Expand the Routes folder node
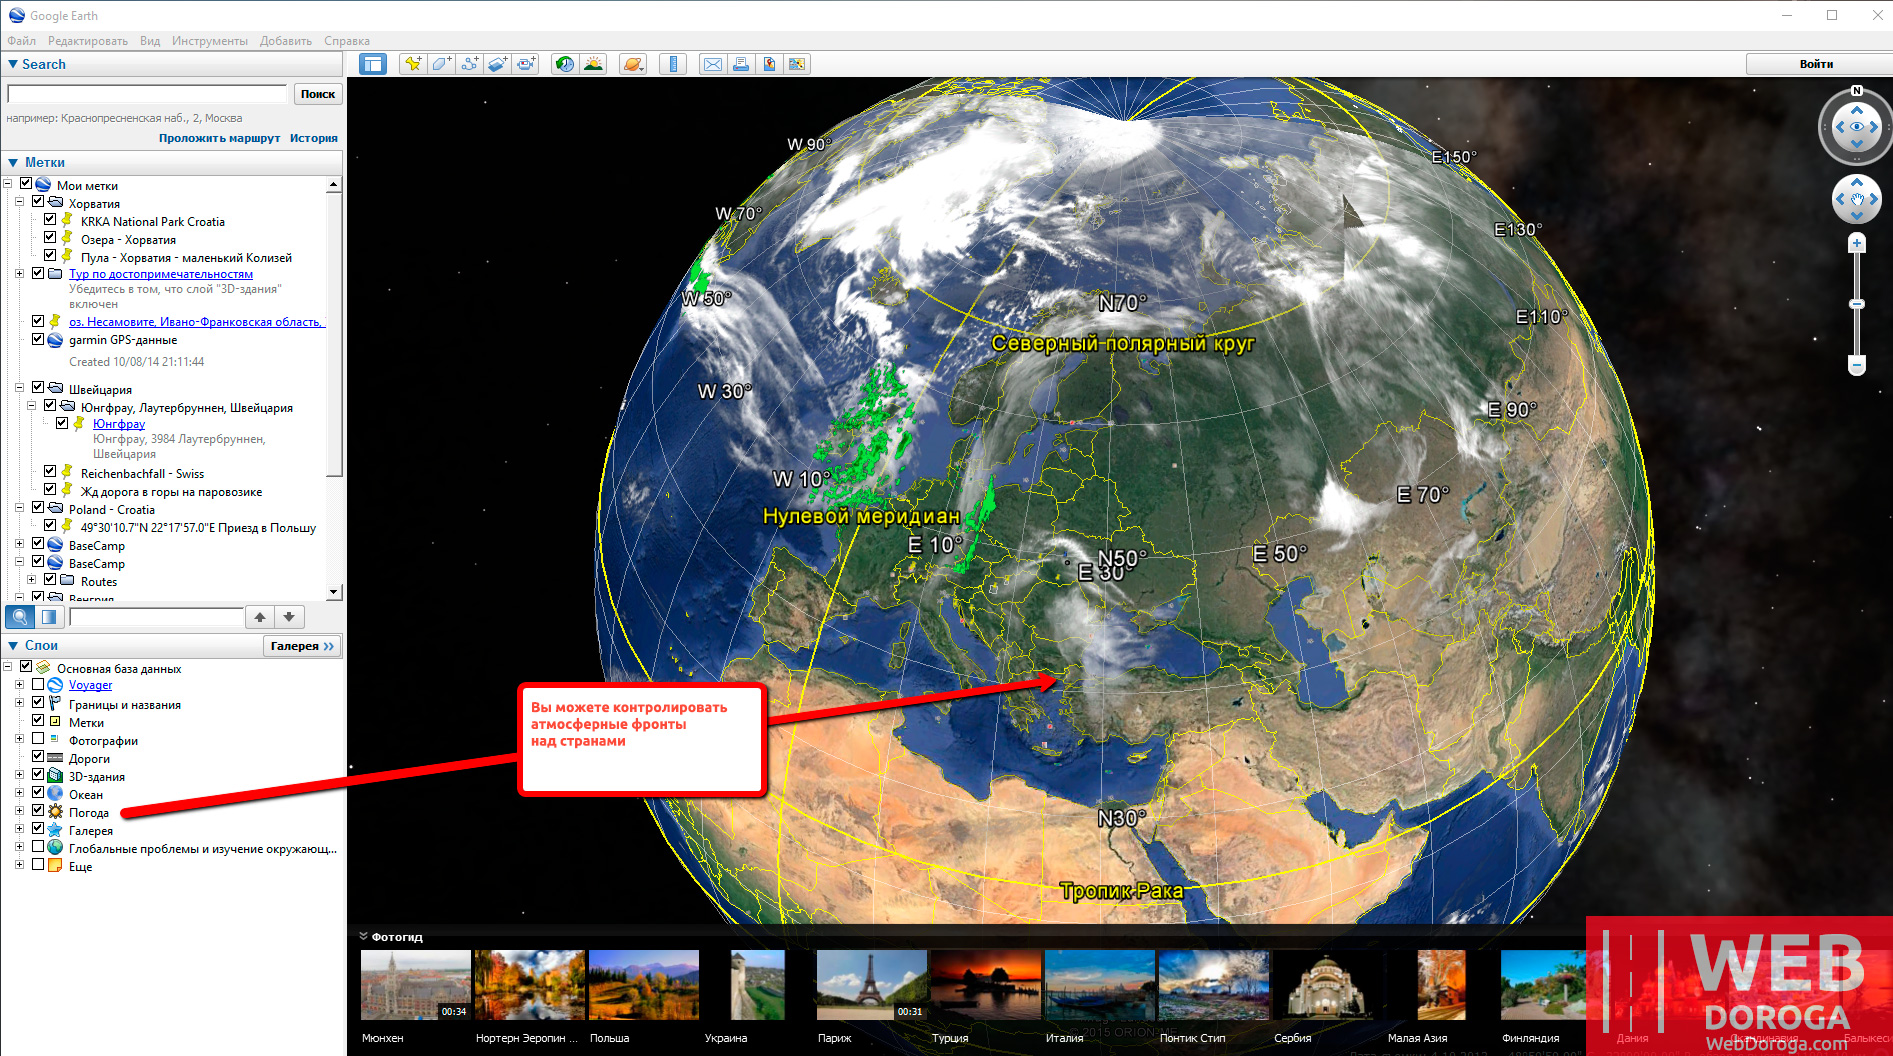Screen dimensions: 1893x1056 point(31,581)
